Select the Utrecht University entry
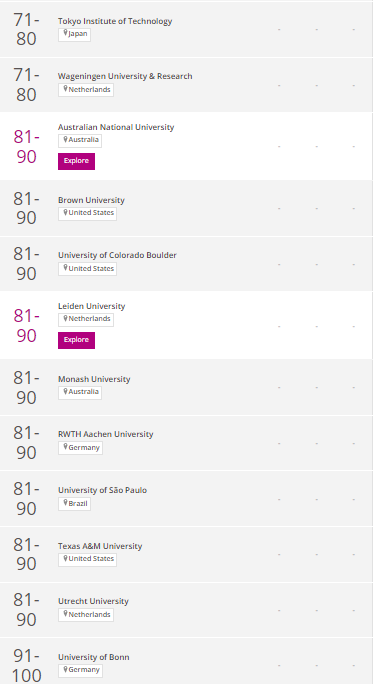The width and height of the screenshot is (374, 684). pos(93,601)
